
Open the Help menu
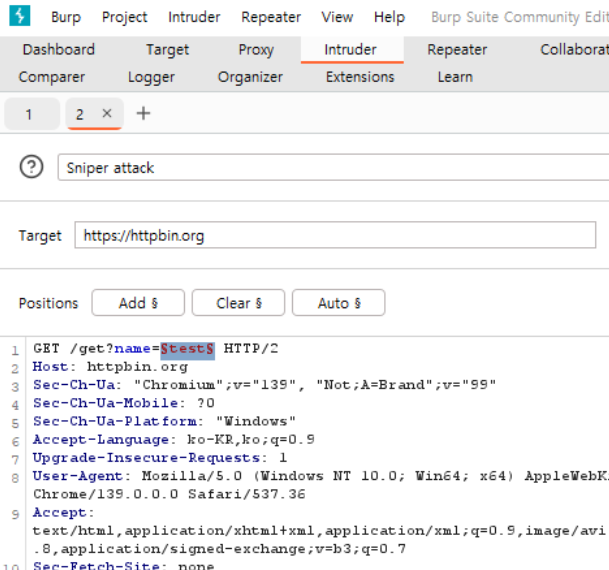click(x=389, y=17)
